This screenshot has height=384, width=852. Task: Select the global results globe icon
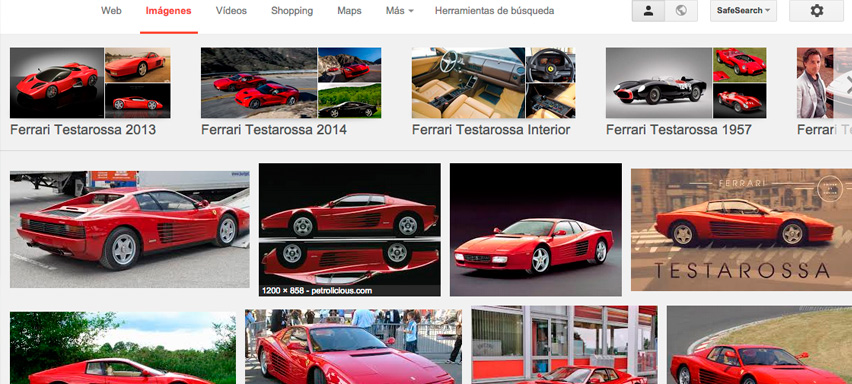pyautogui.click(x=681, y=11)
